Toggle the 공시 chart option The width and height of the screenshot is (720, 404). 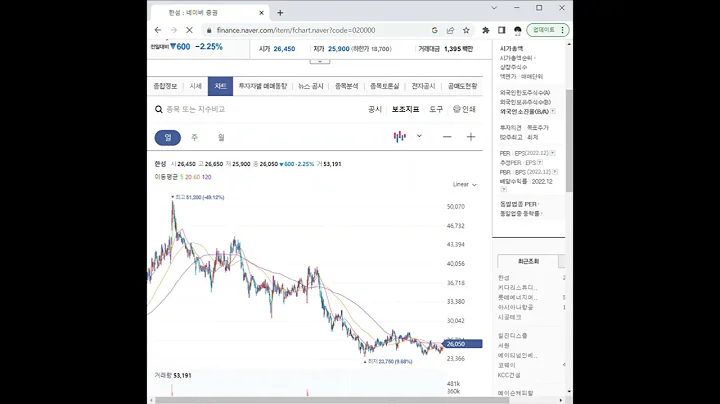(x=375, y=109)
